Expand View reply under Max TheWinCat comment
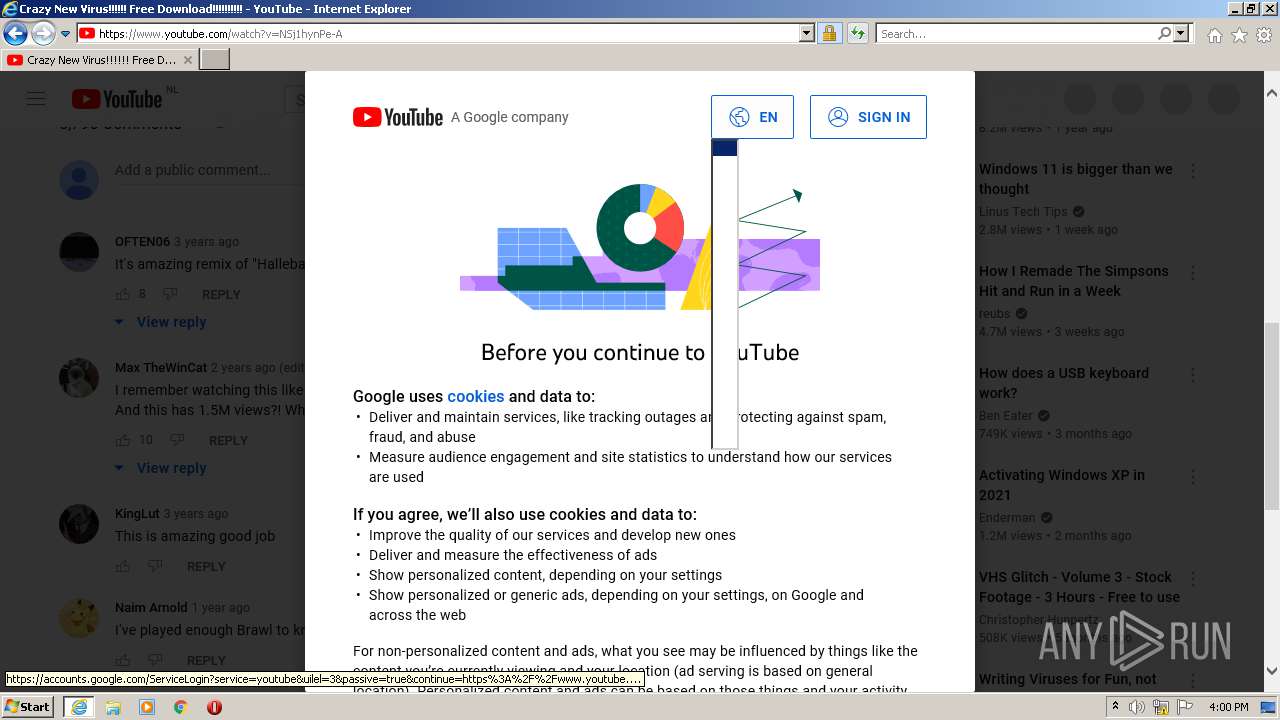Image resolution: width=1280 pixels, height=720 pixels. click(160, 468)
